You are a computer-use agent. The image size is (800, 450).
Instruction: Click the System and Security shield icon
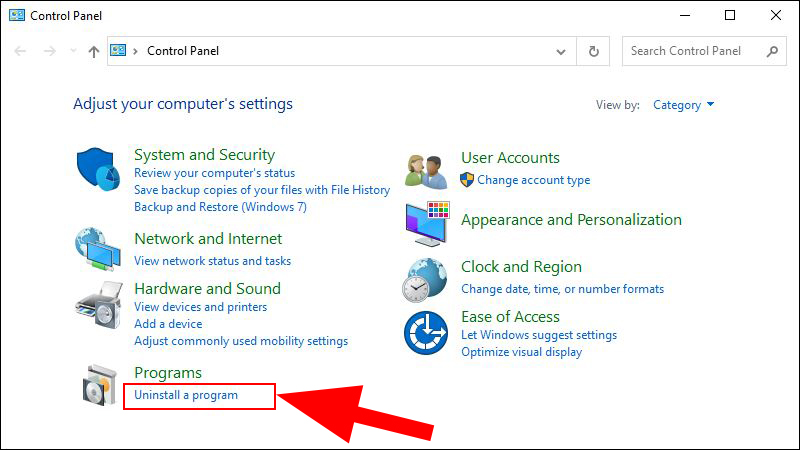pyautogui.click(x=98, y=169)
